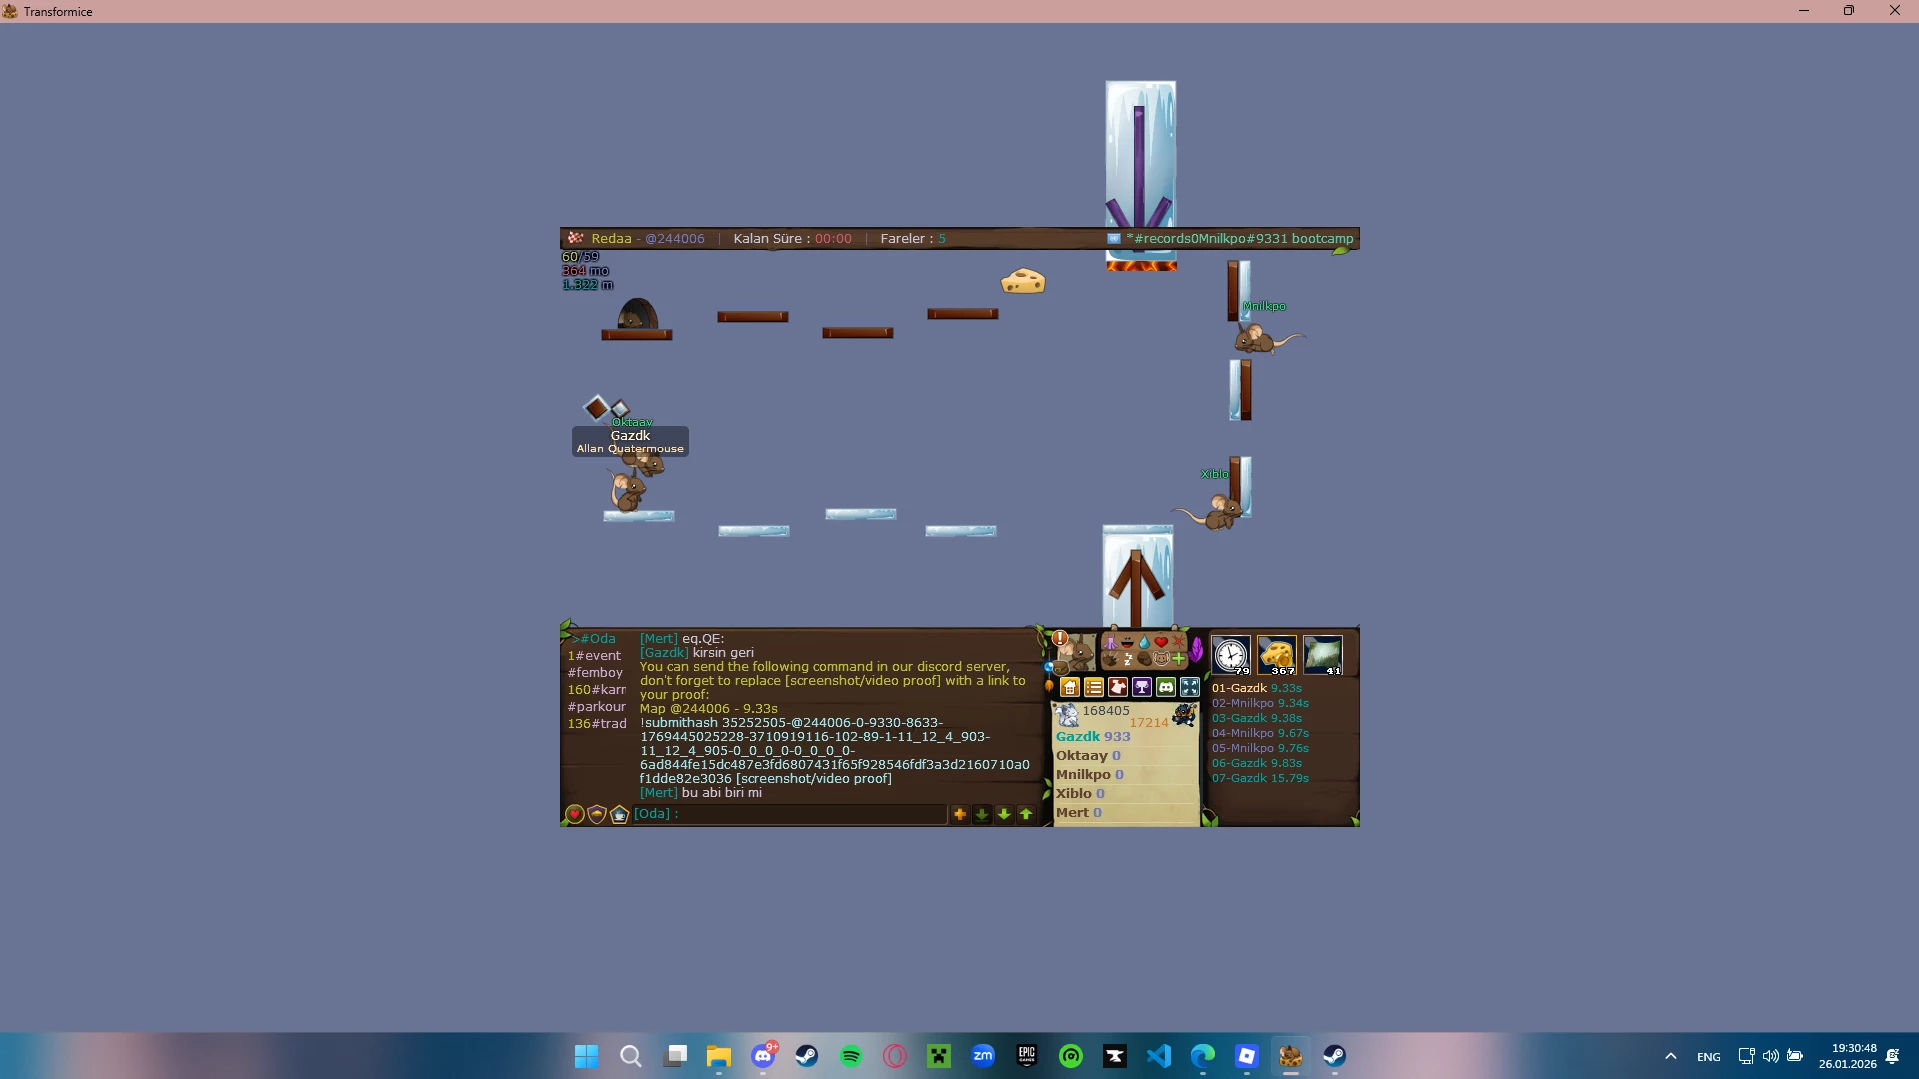This screenshot has height=1079, width=1919.
Task: Click the clap paws emote icon
Action: coord(1110,659)
